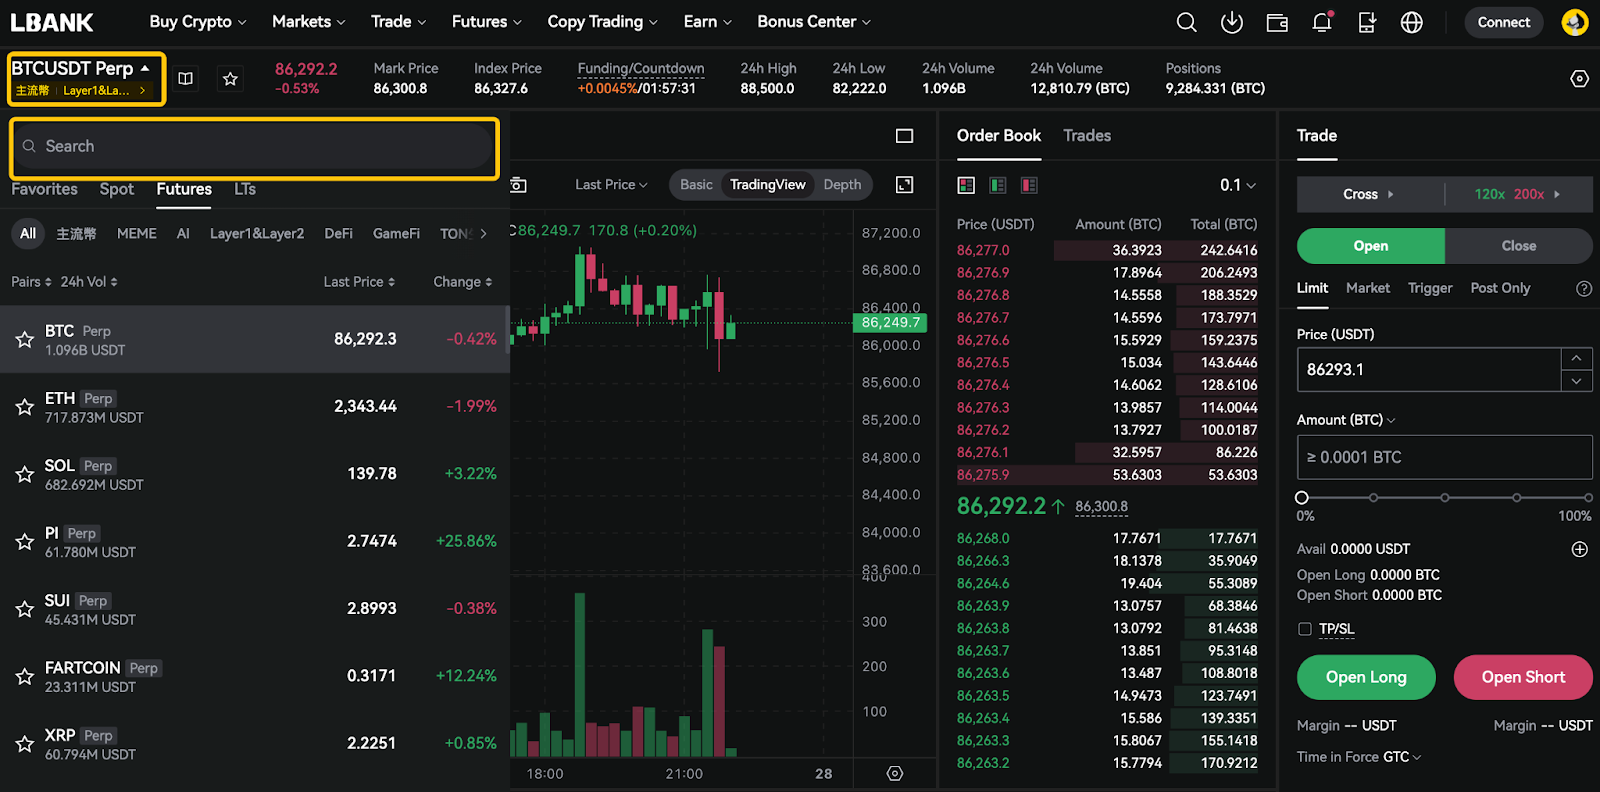Expand chart to fullscreen icon
Screen dimensions: 1600x792
tap(905, 185)
